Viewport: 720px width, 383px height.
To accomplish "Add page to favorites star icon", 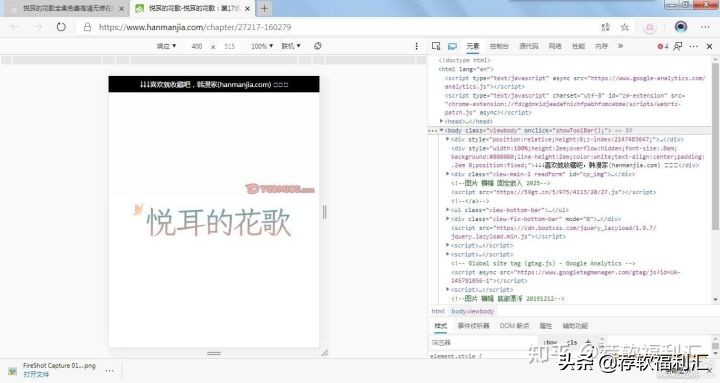I will [x=624, y=27].
